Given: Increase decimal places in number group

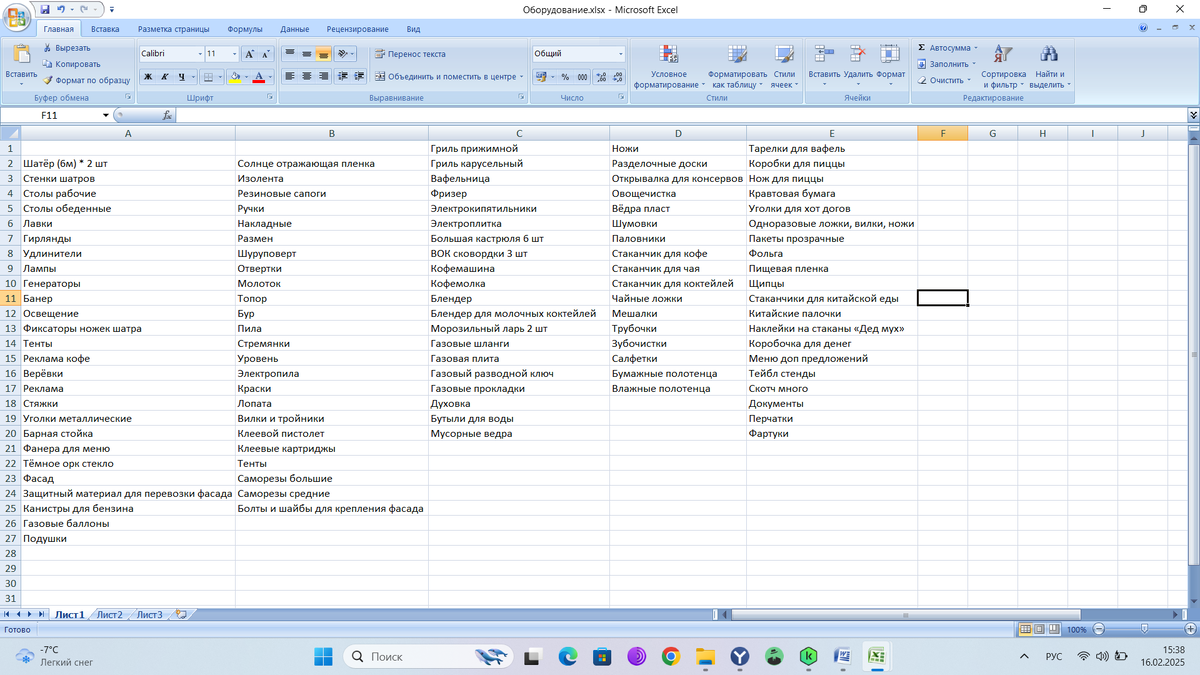Looking at the screenshot, I should 600,76.
